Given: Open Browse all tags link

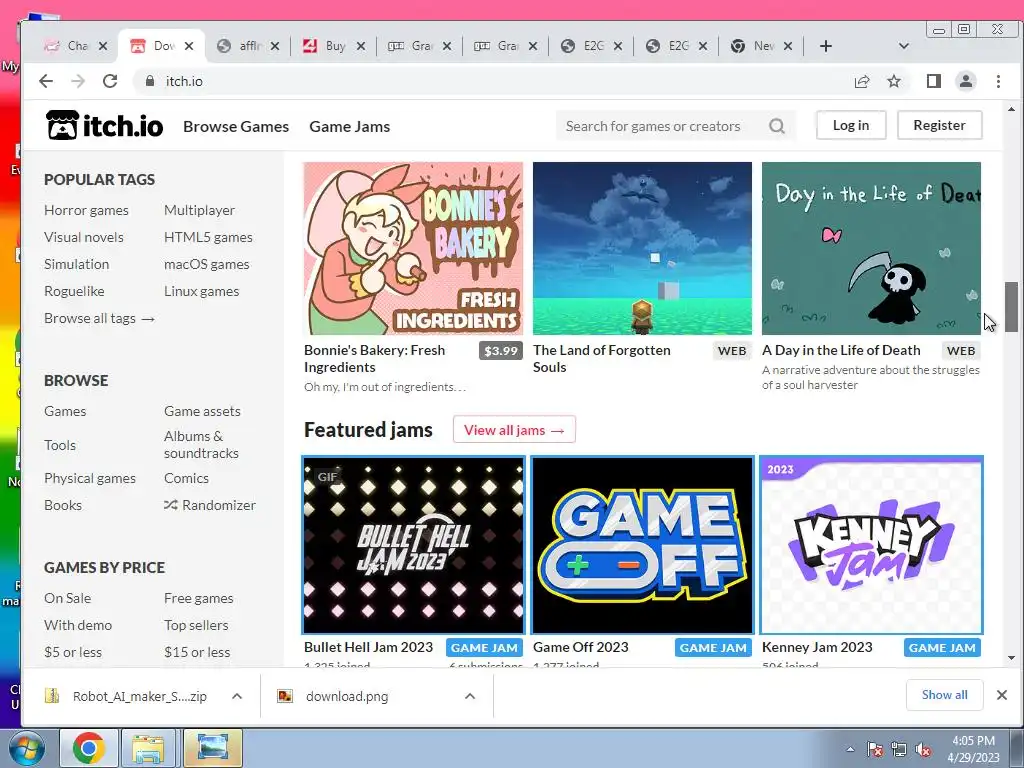Looking at the screenshot, I should point(99,318).
